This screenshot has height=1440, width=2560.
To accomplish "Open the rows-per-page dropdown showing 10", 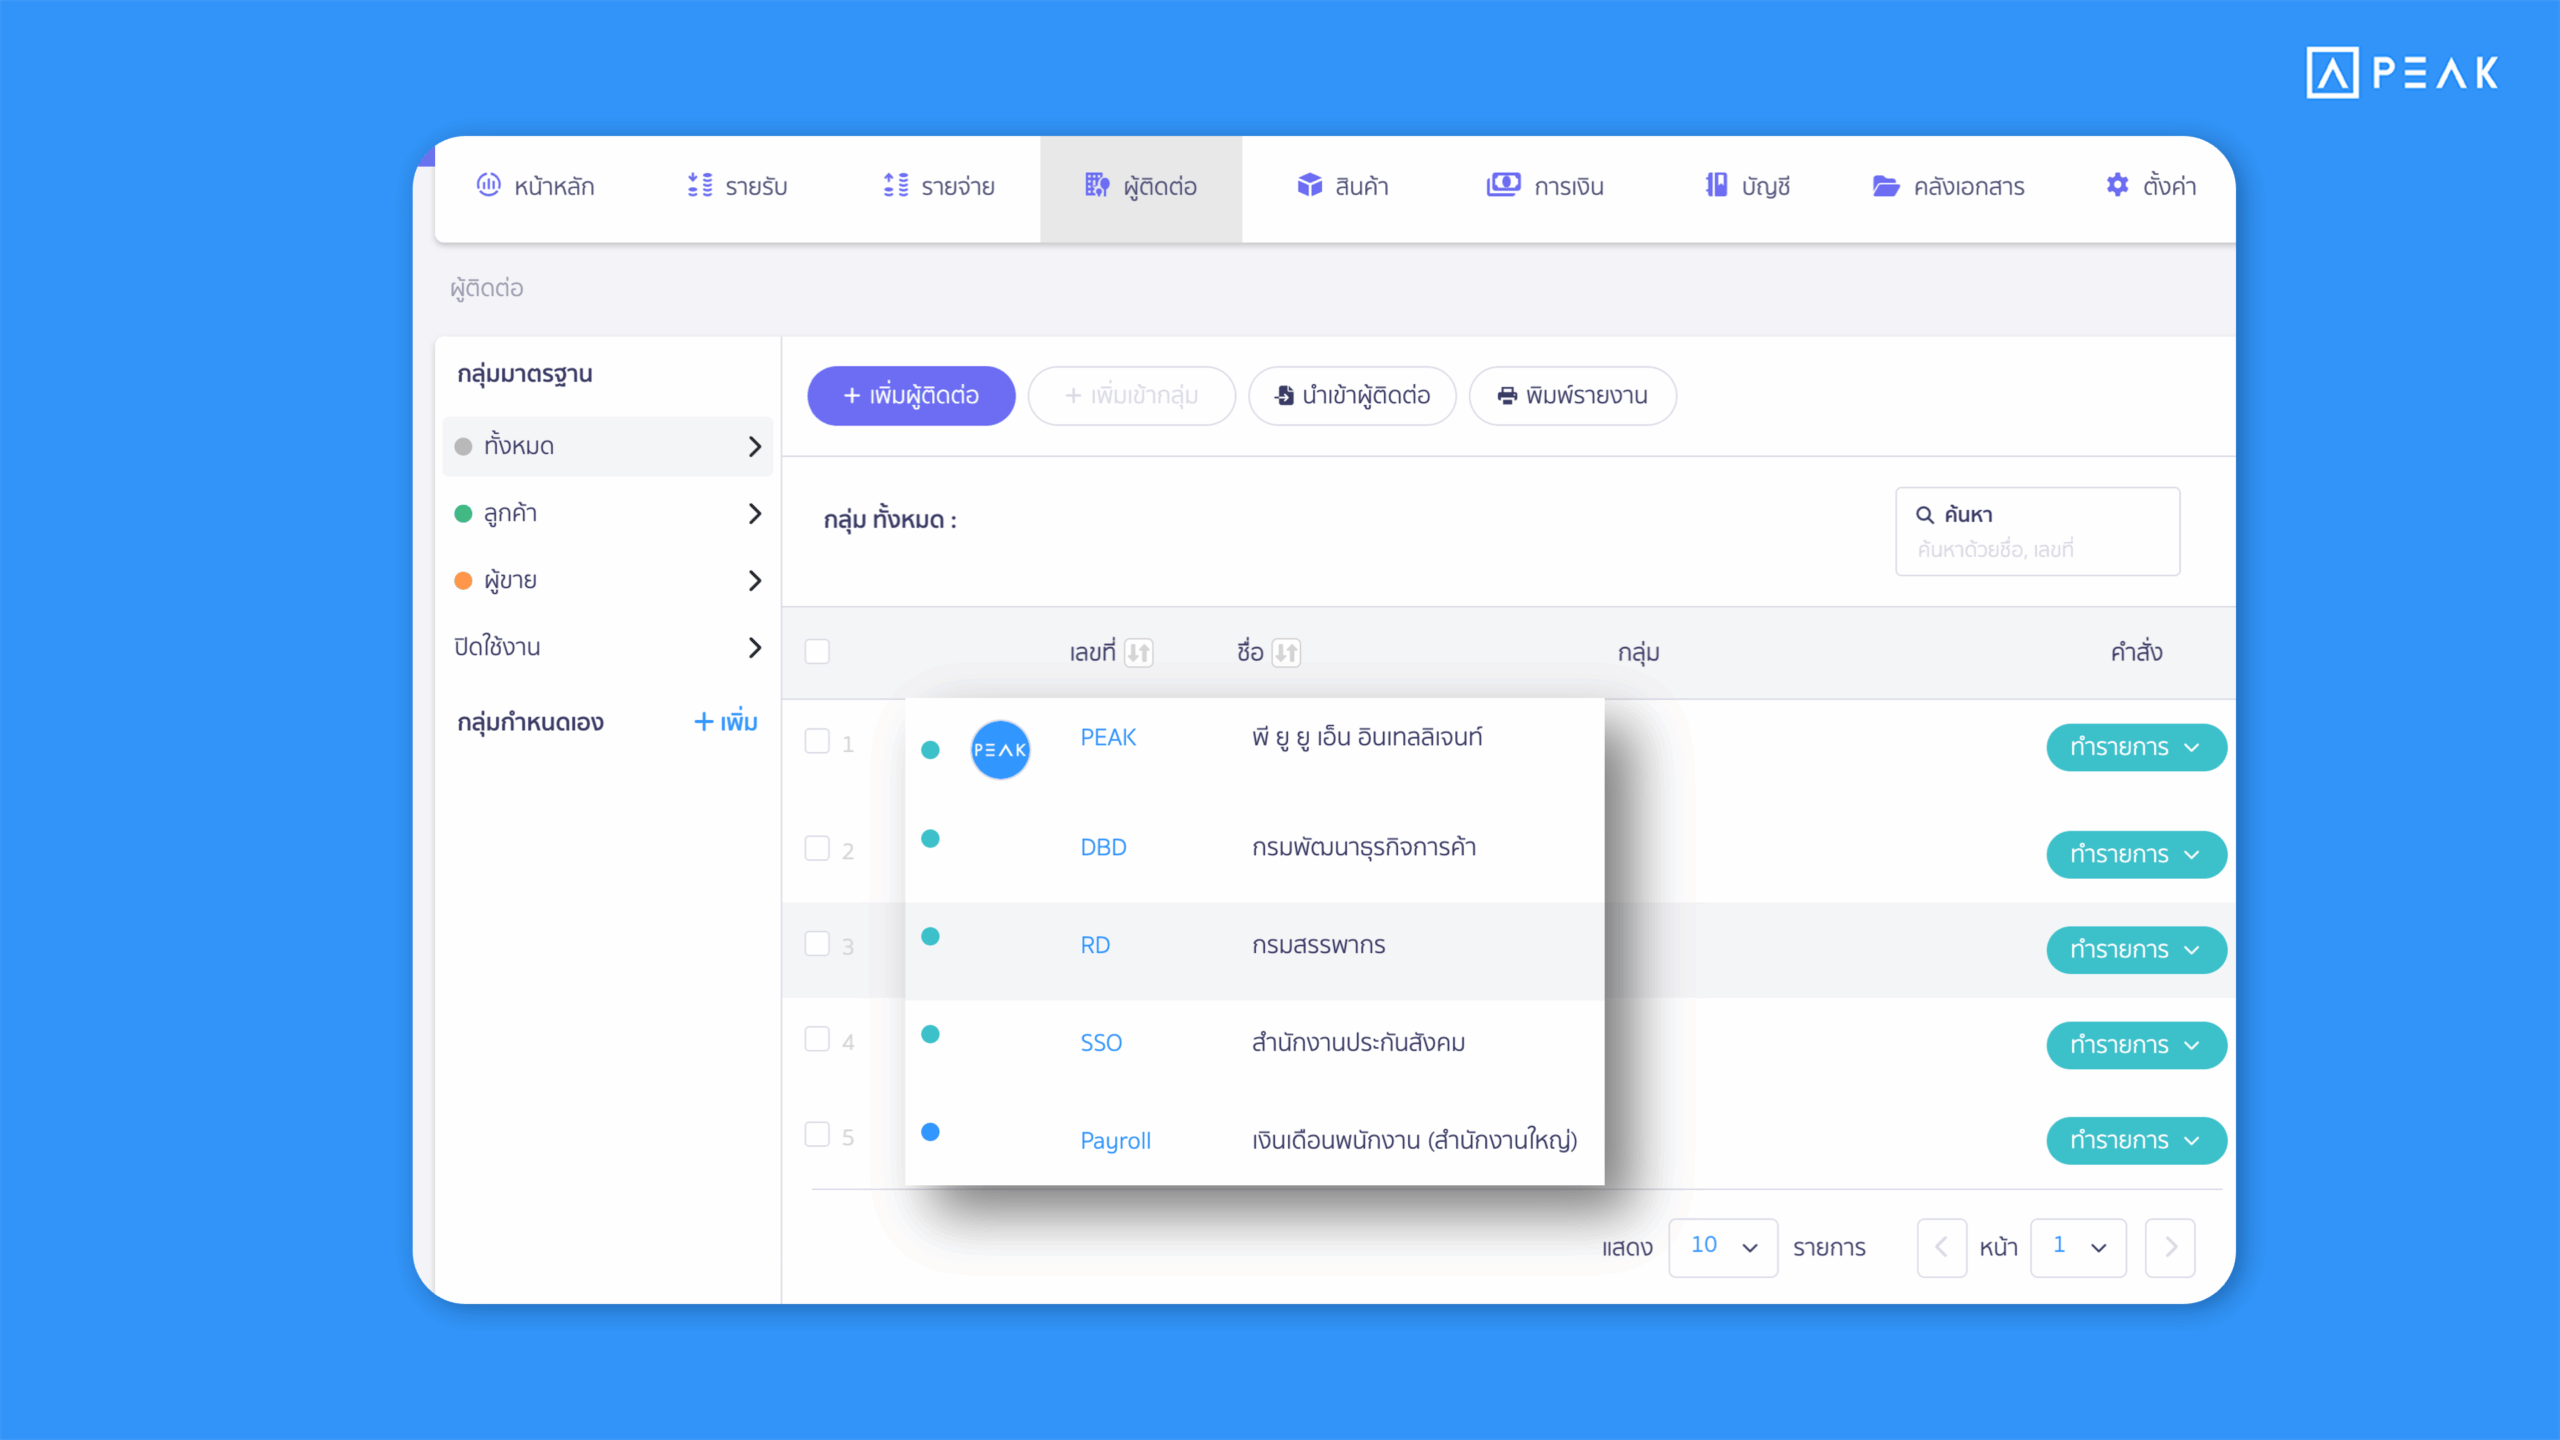I will click(1722, 1247).
